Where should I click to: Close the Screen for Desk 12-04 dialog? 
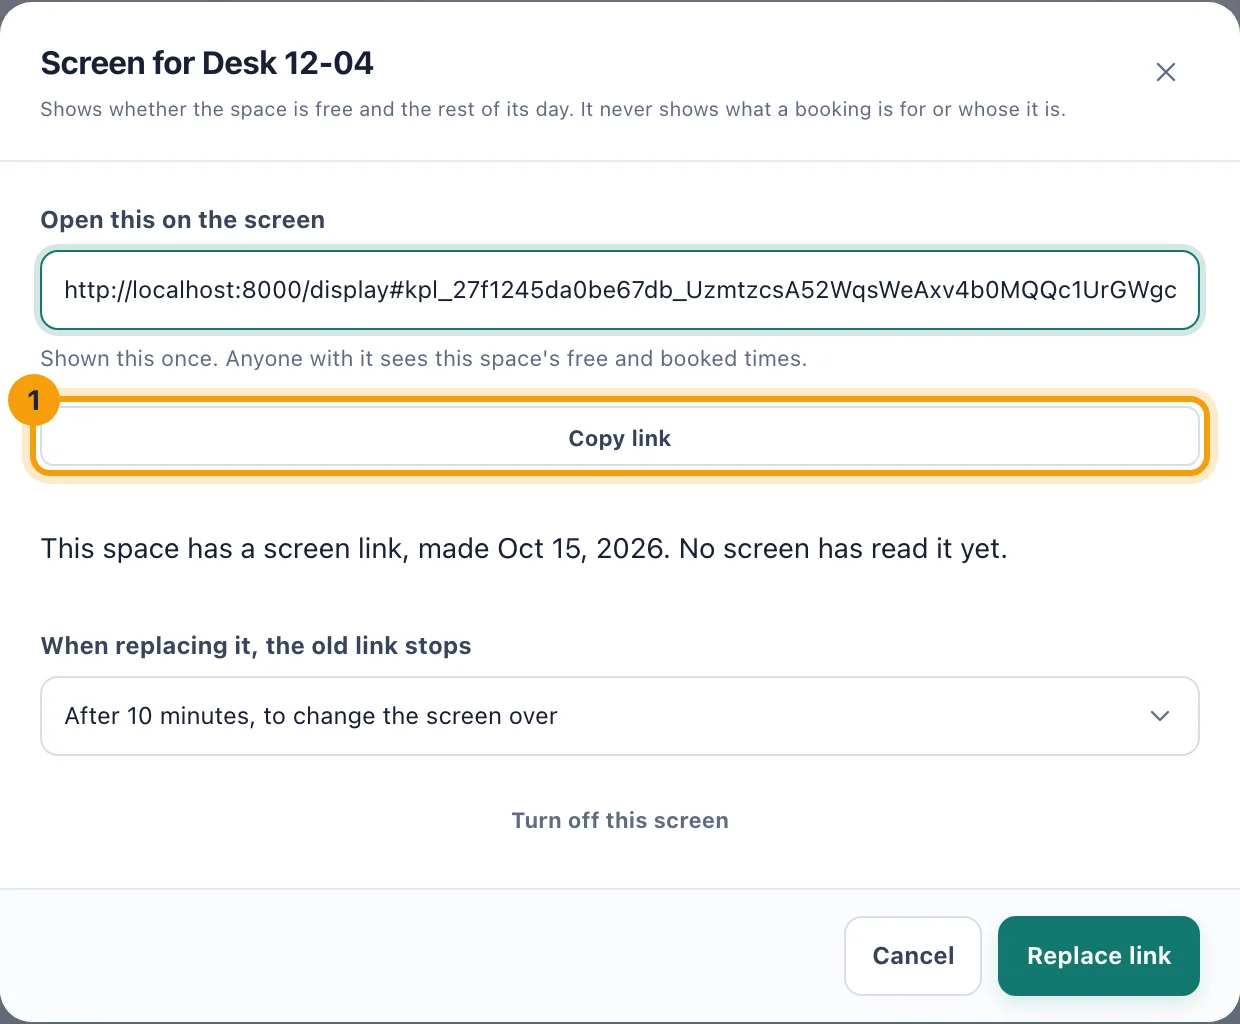pos(1165,72)
